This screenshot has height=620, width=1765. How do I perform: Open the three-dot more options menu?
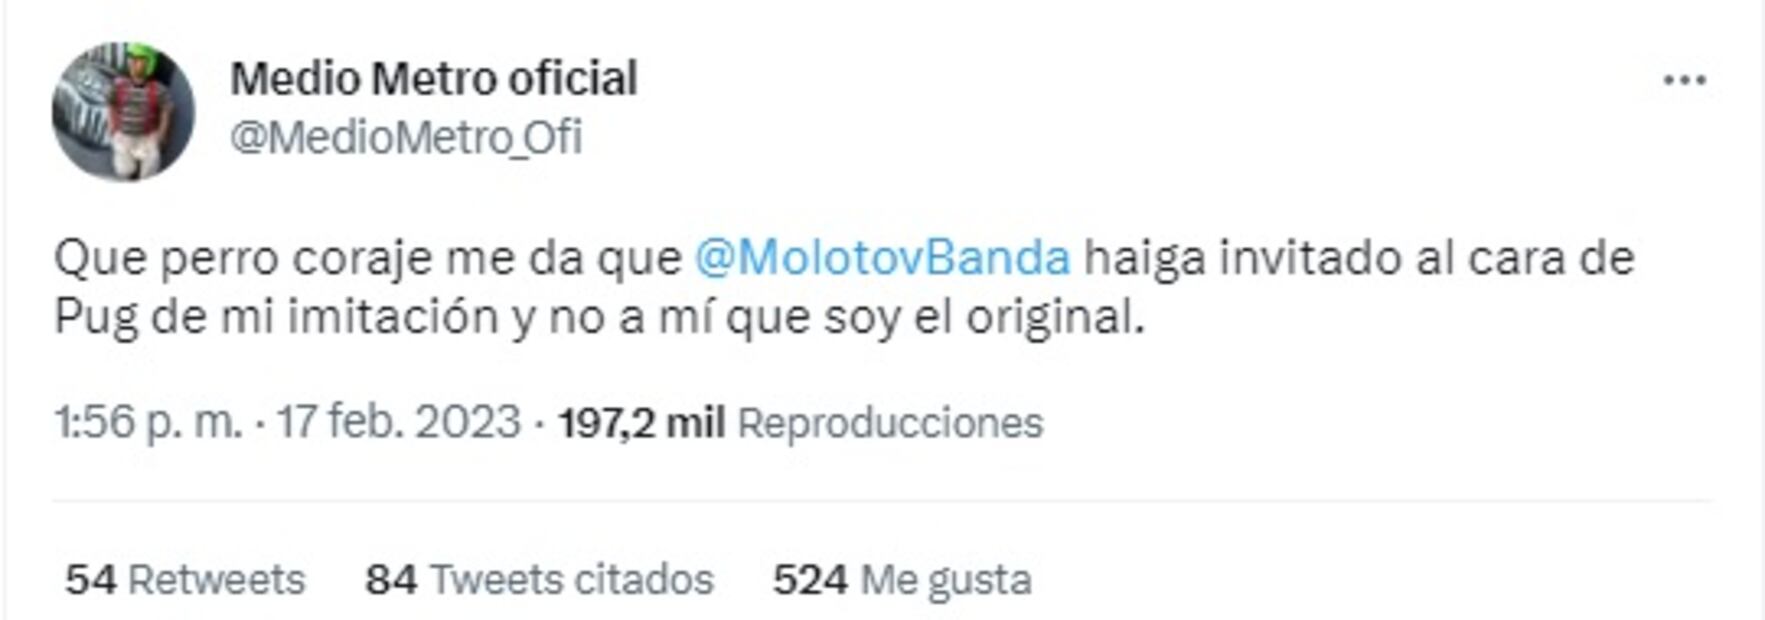(1684, 80)
